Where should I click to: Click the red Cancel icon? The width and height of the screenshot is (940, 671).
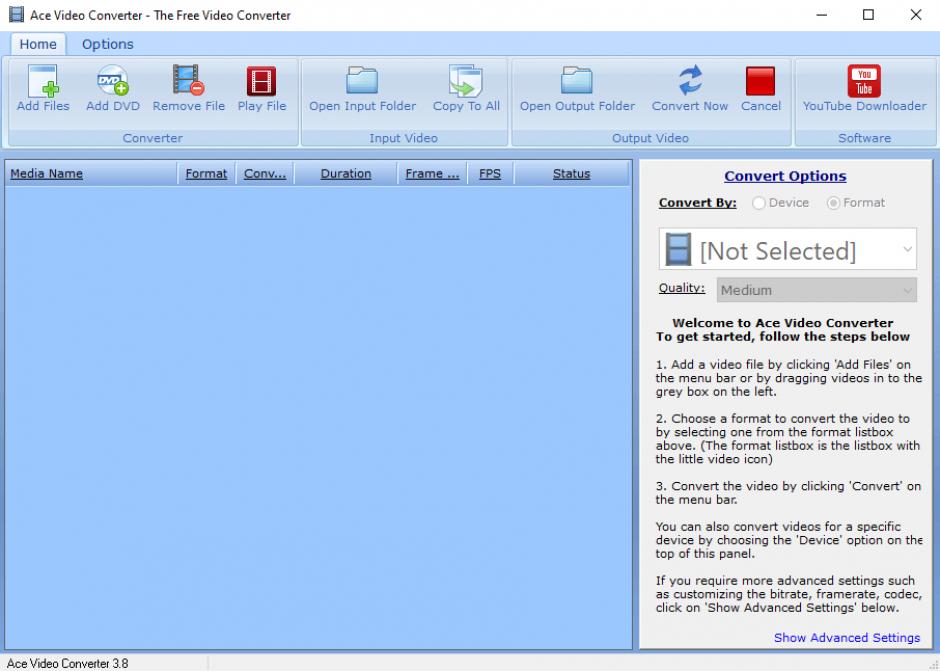(x=760, y=81)
